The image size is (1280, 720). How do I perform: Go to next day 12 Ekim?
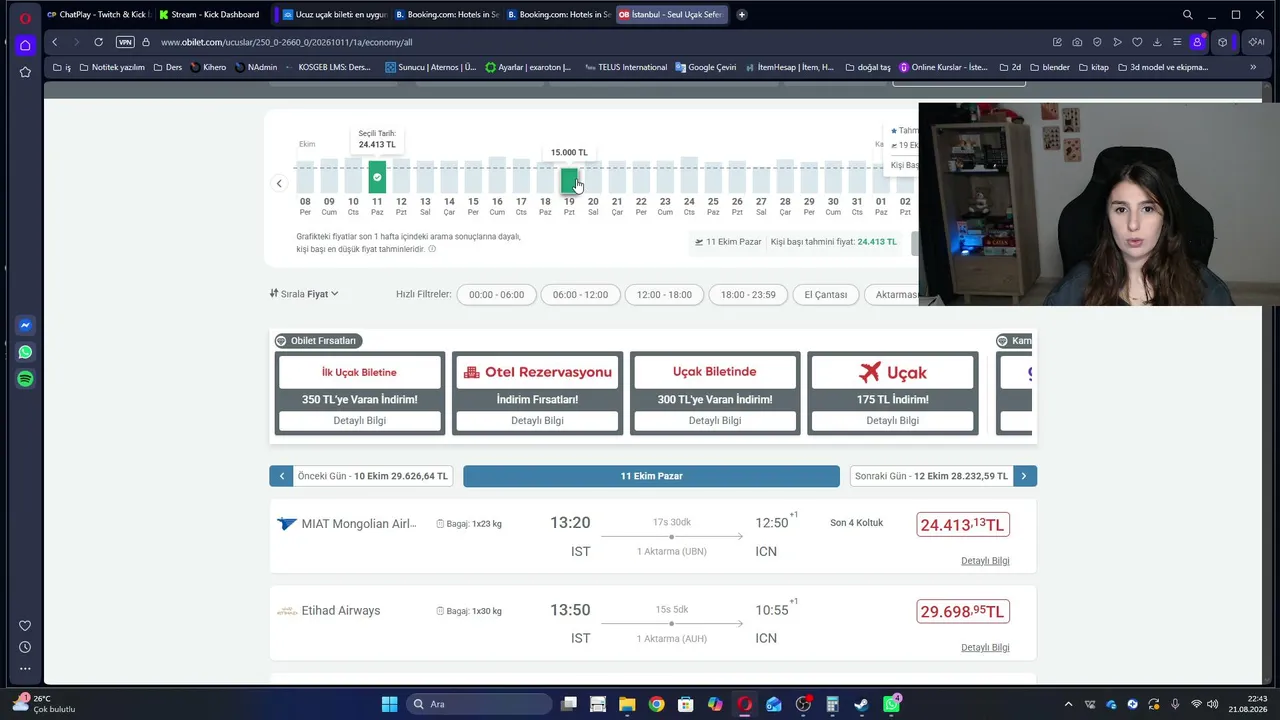point(943,476)
